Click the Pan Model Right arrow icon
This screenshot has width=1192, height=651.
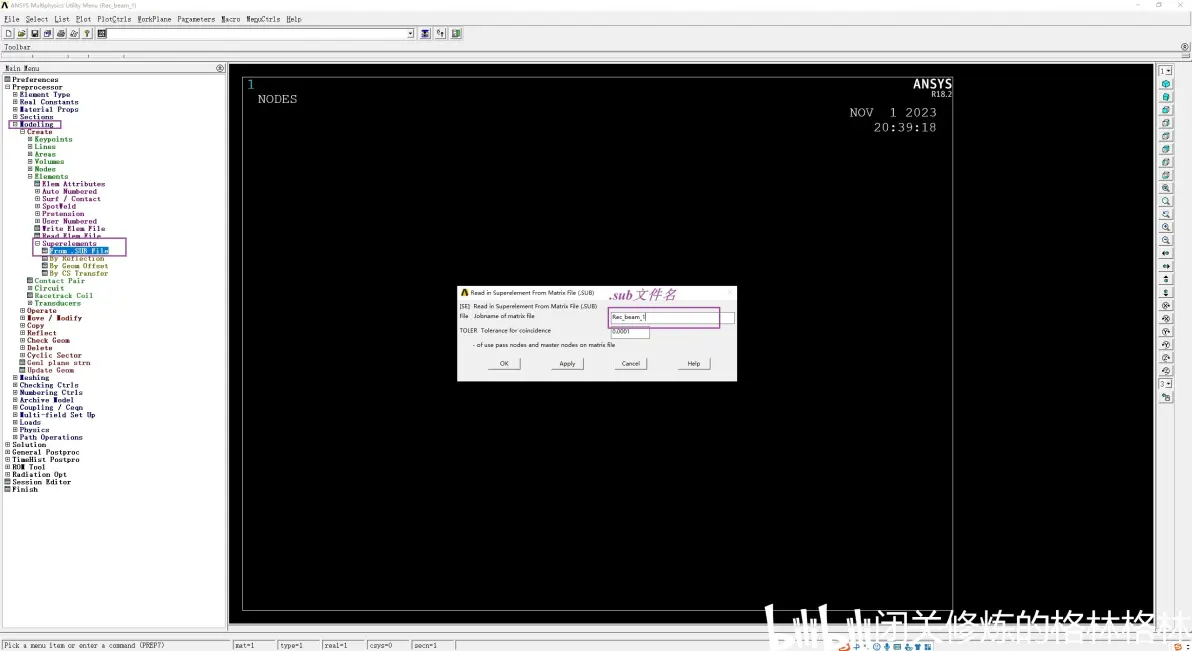(x=1165, y=266)
